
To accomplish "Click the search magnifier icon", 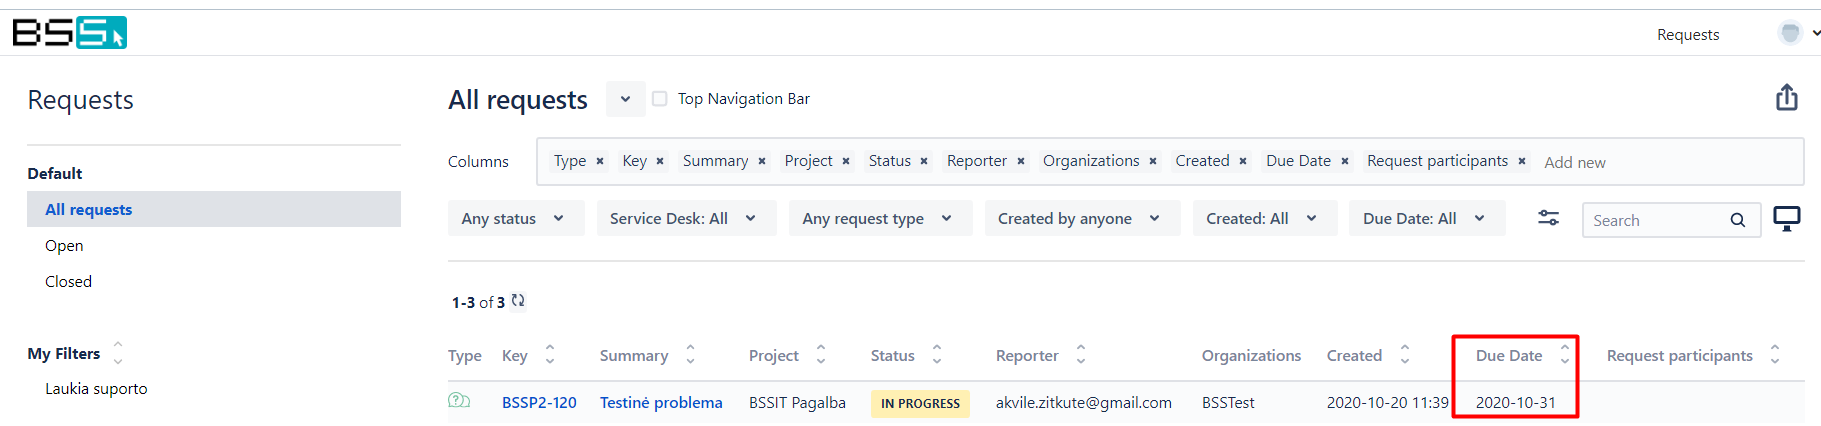I will coord(1738,220).
